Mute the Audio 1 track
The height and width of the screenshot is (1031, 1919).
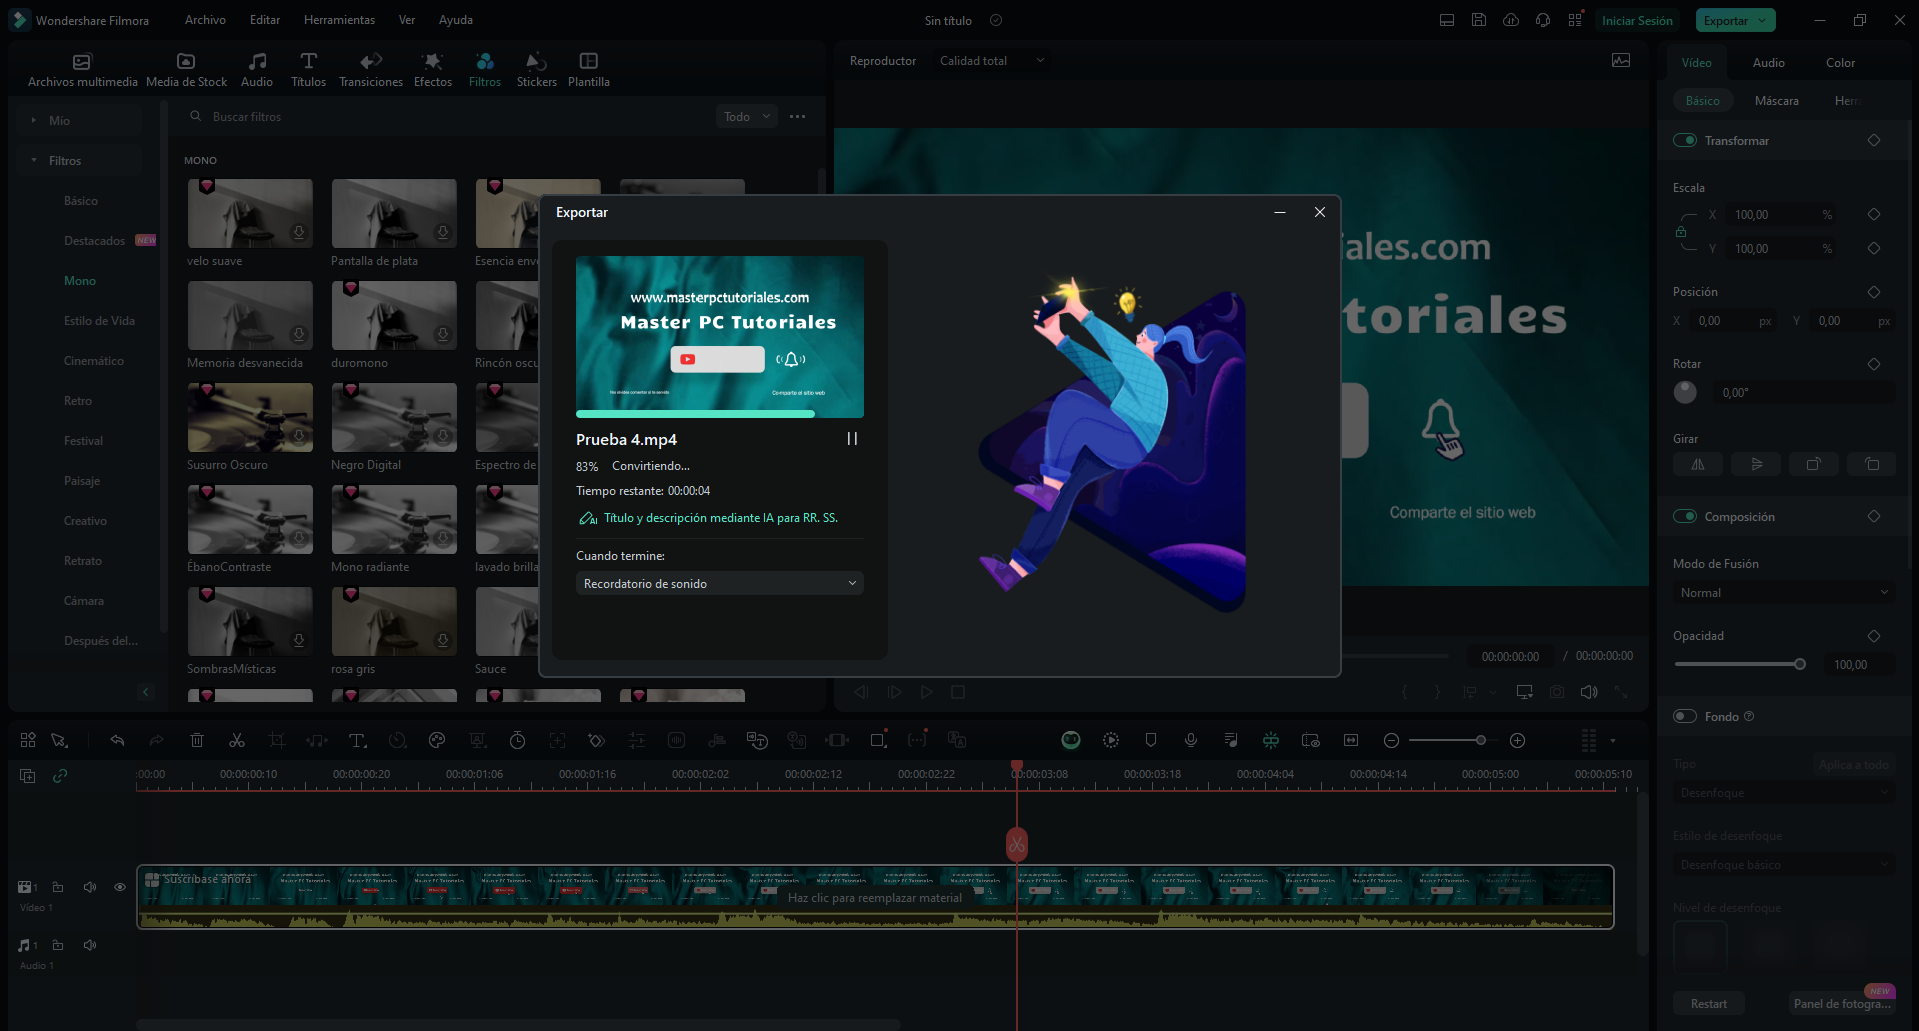pyautogui.click(x=90, y=945)
